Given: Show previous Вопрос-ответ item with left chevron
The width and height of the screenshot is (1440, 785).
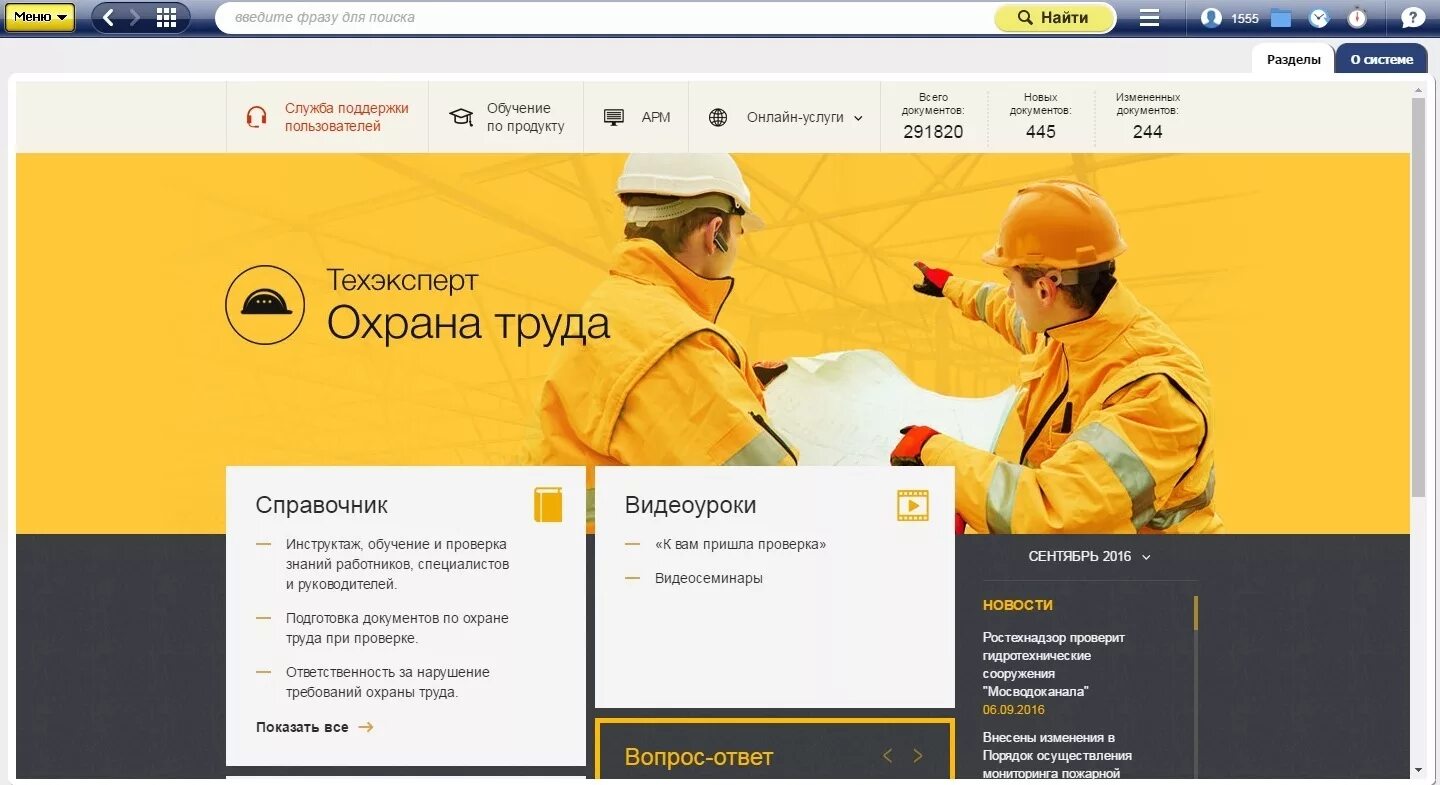Looking at the screenshot, I should (x=887, y=756).
